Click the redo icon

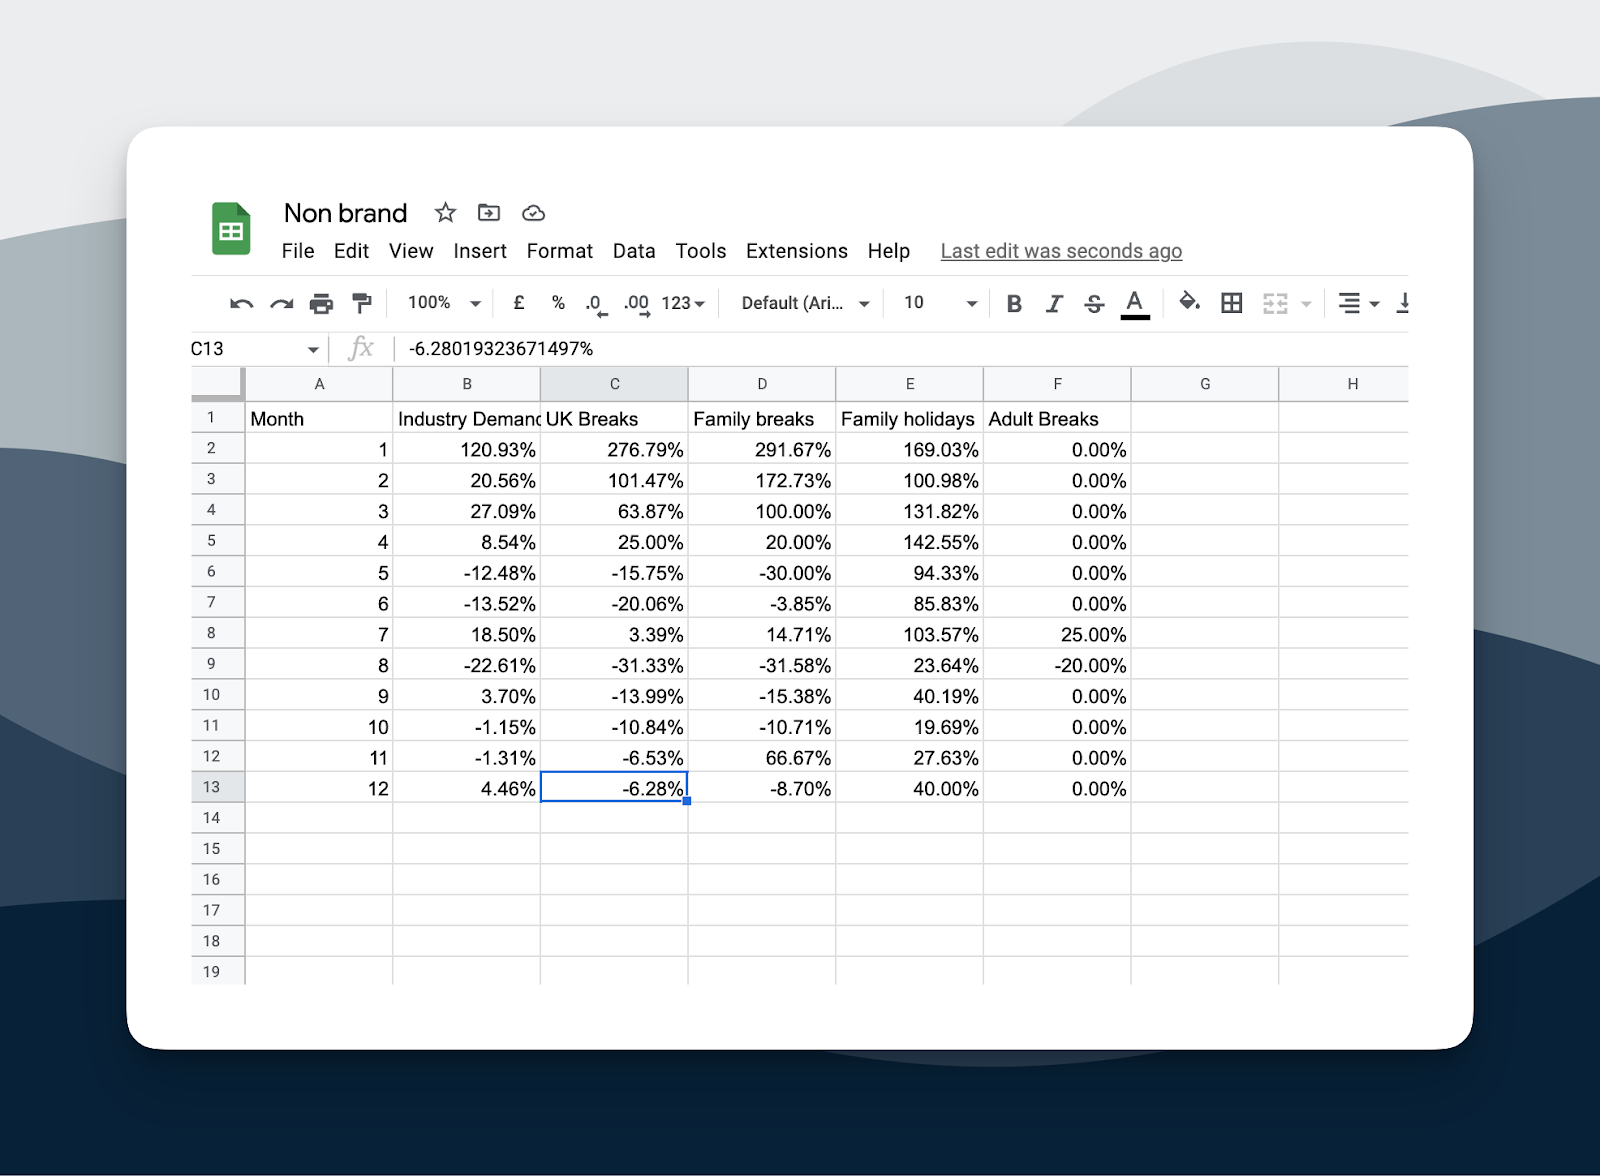(282, 303)
